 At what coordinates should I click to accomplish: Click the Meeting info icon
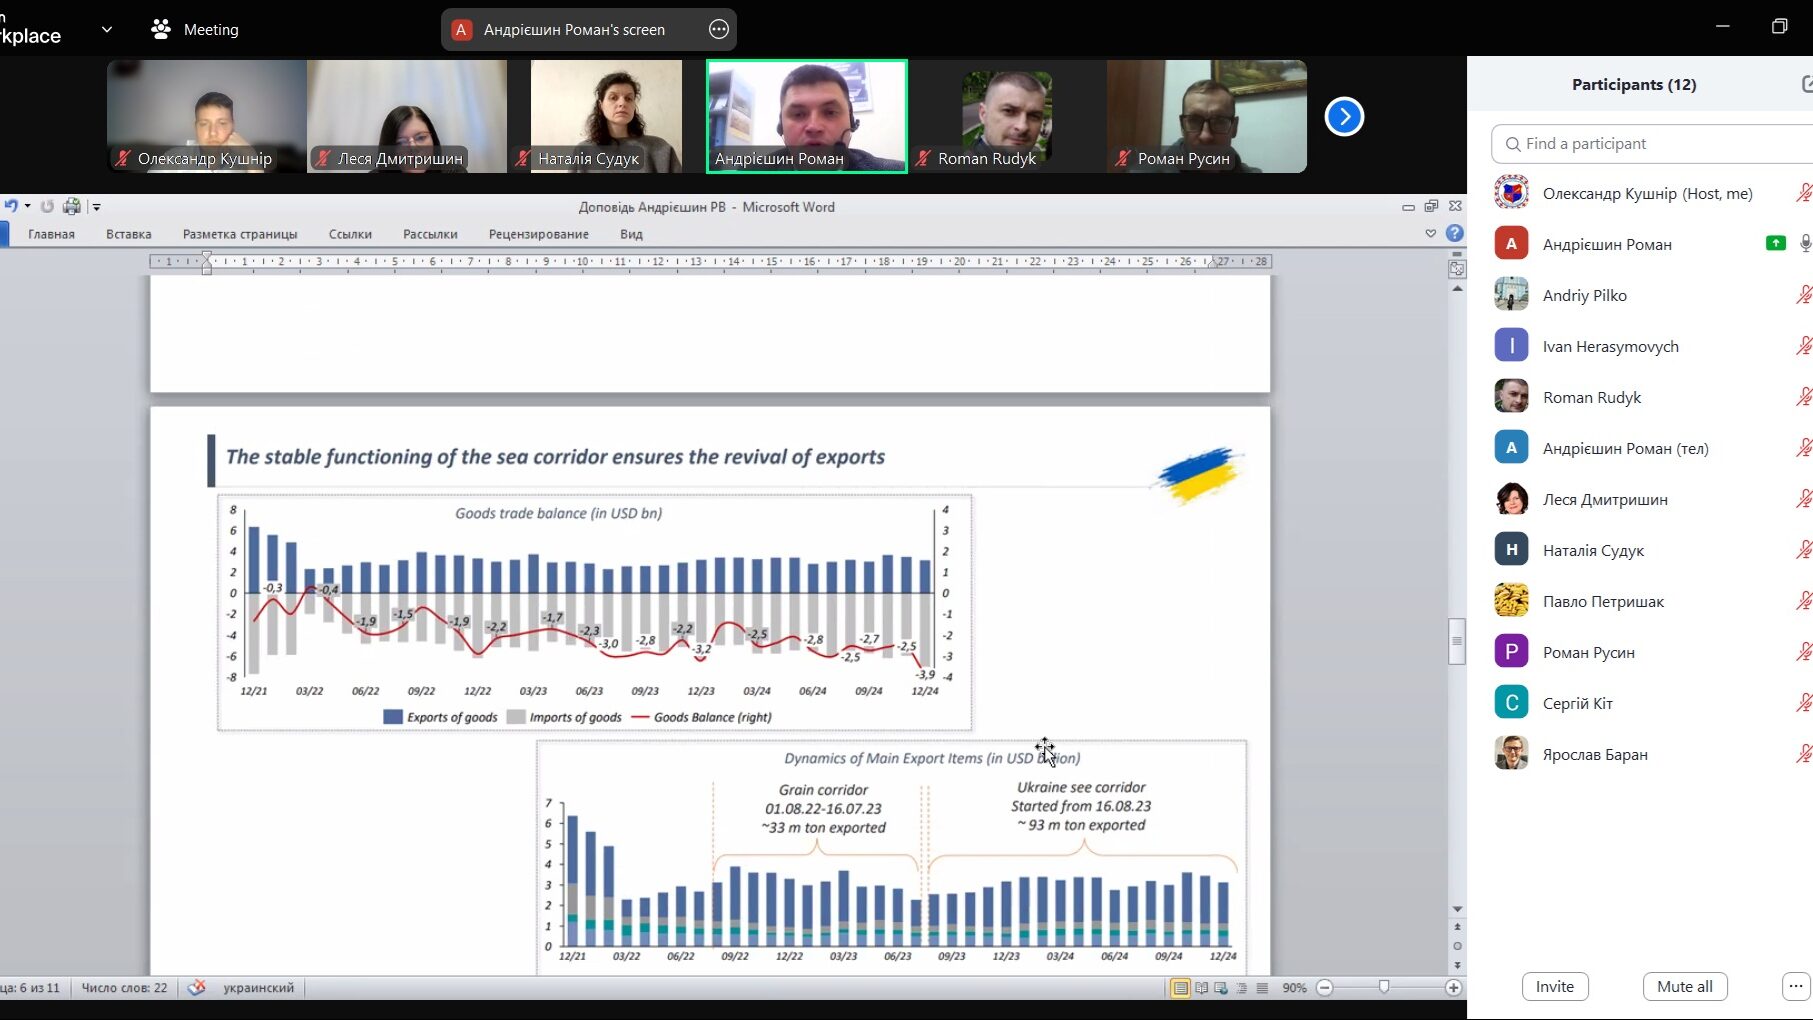[x=160, y=29]
